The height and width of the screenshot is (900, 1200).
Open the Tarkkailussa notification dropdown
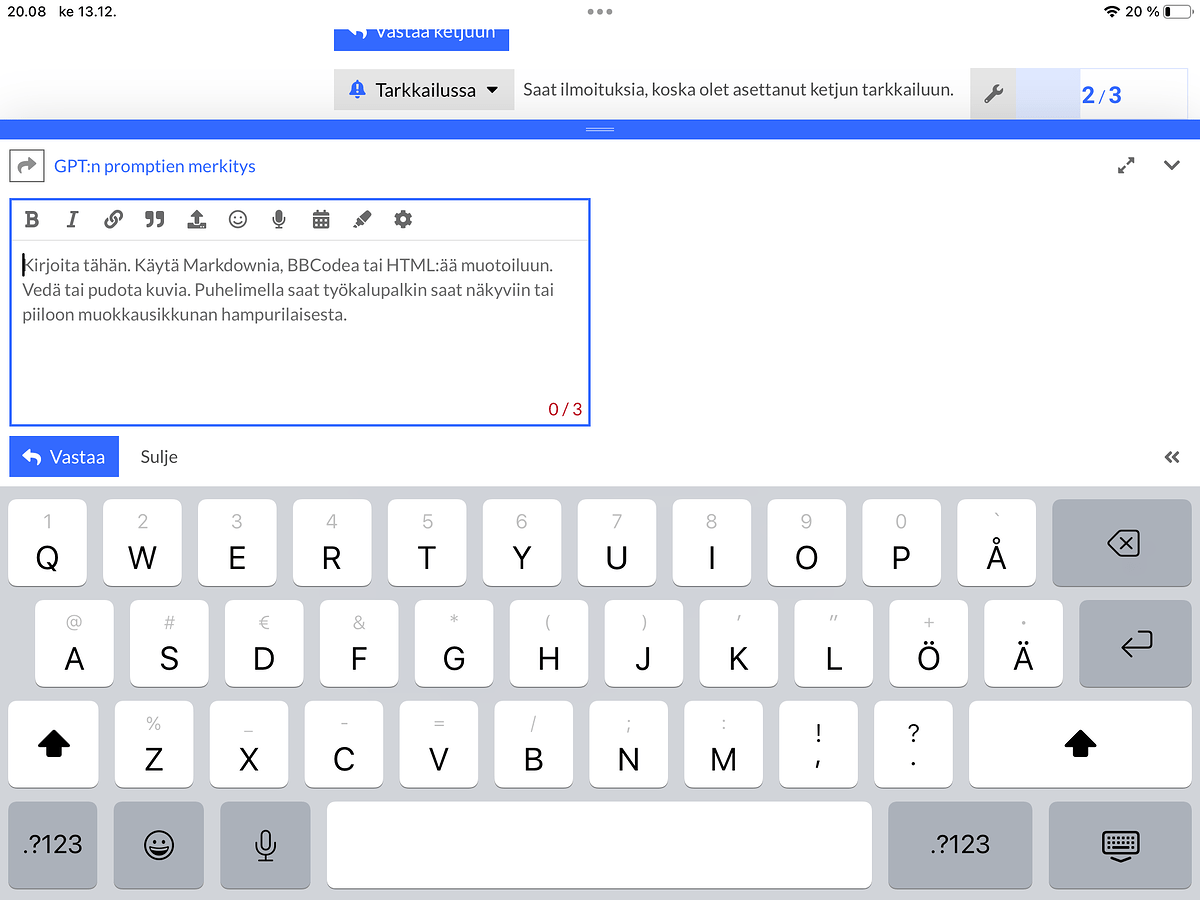pos(423,90)
